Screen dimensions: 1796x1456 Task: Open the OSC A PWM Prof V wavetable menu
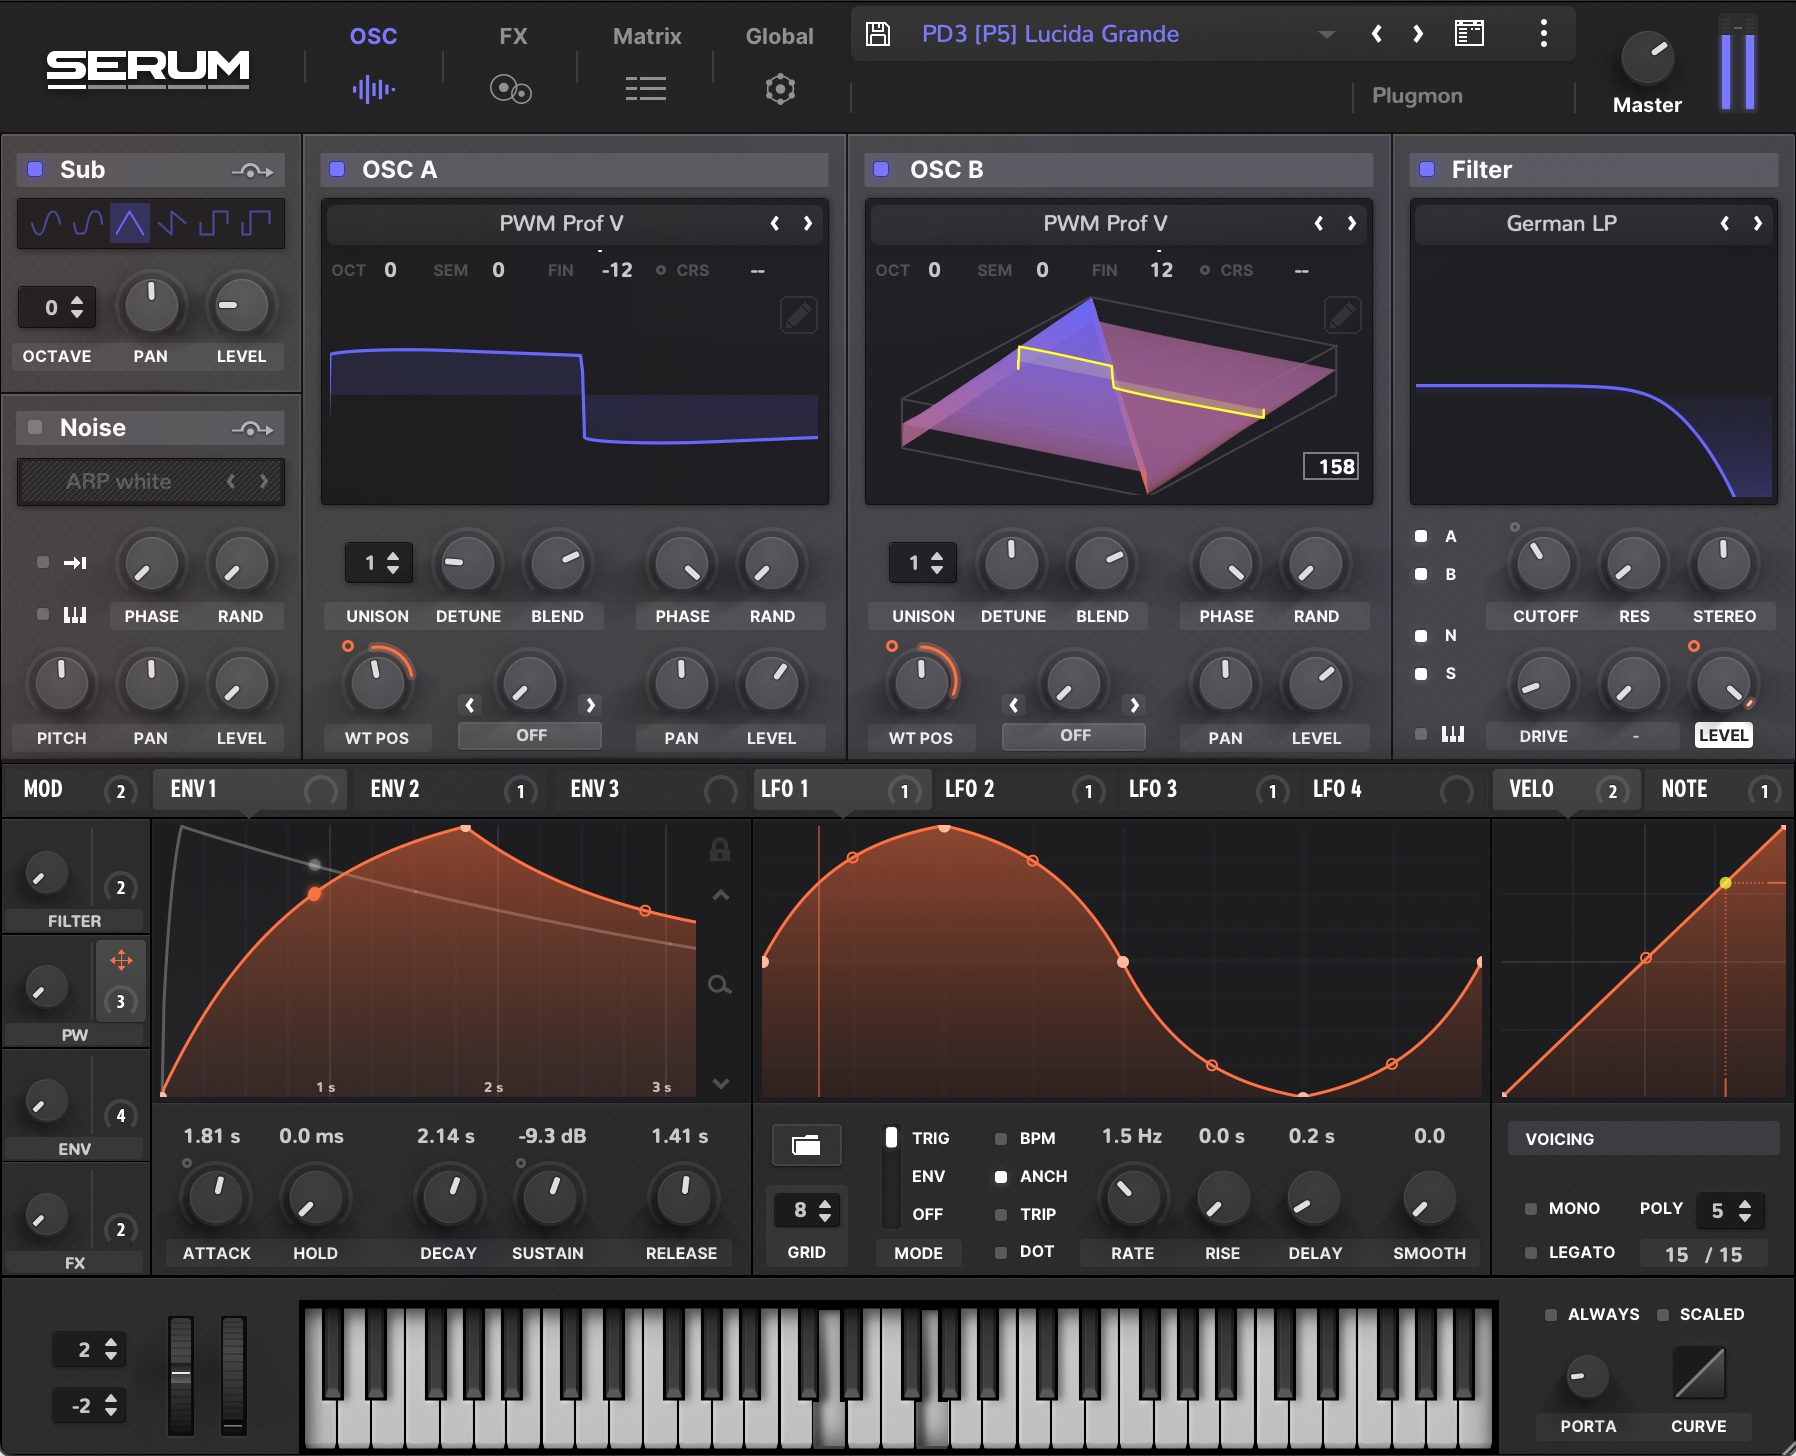tap(561, 224)
